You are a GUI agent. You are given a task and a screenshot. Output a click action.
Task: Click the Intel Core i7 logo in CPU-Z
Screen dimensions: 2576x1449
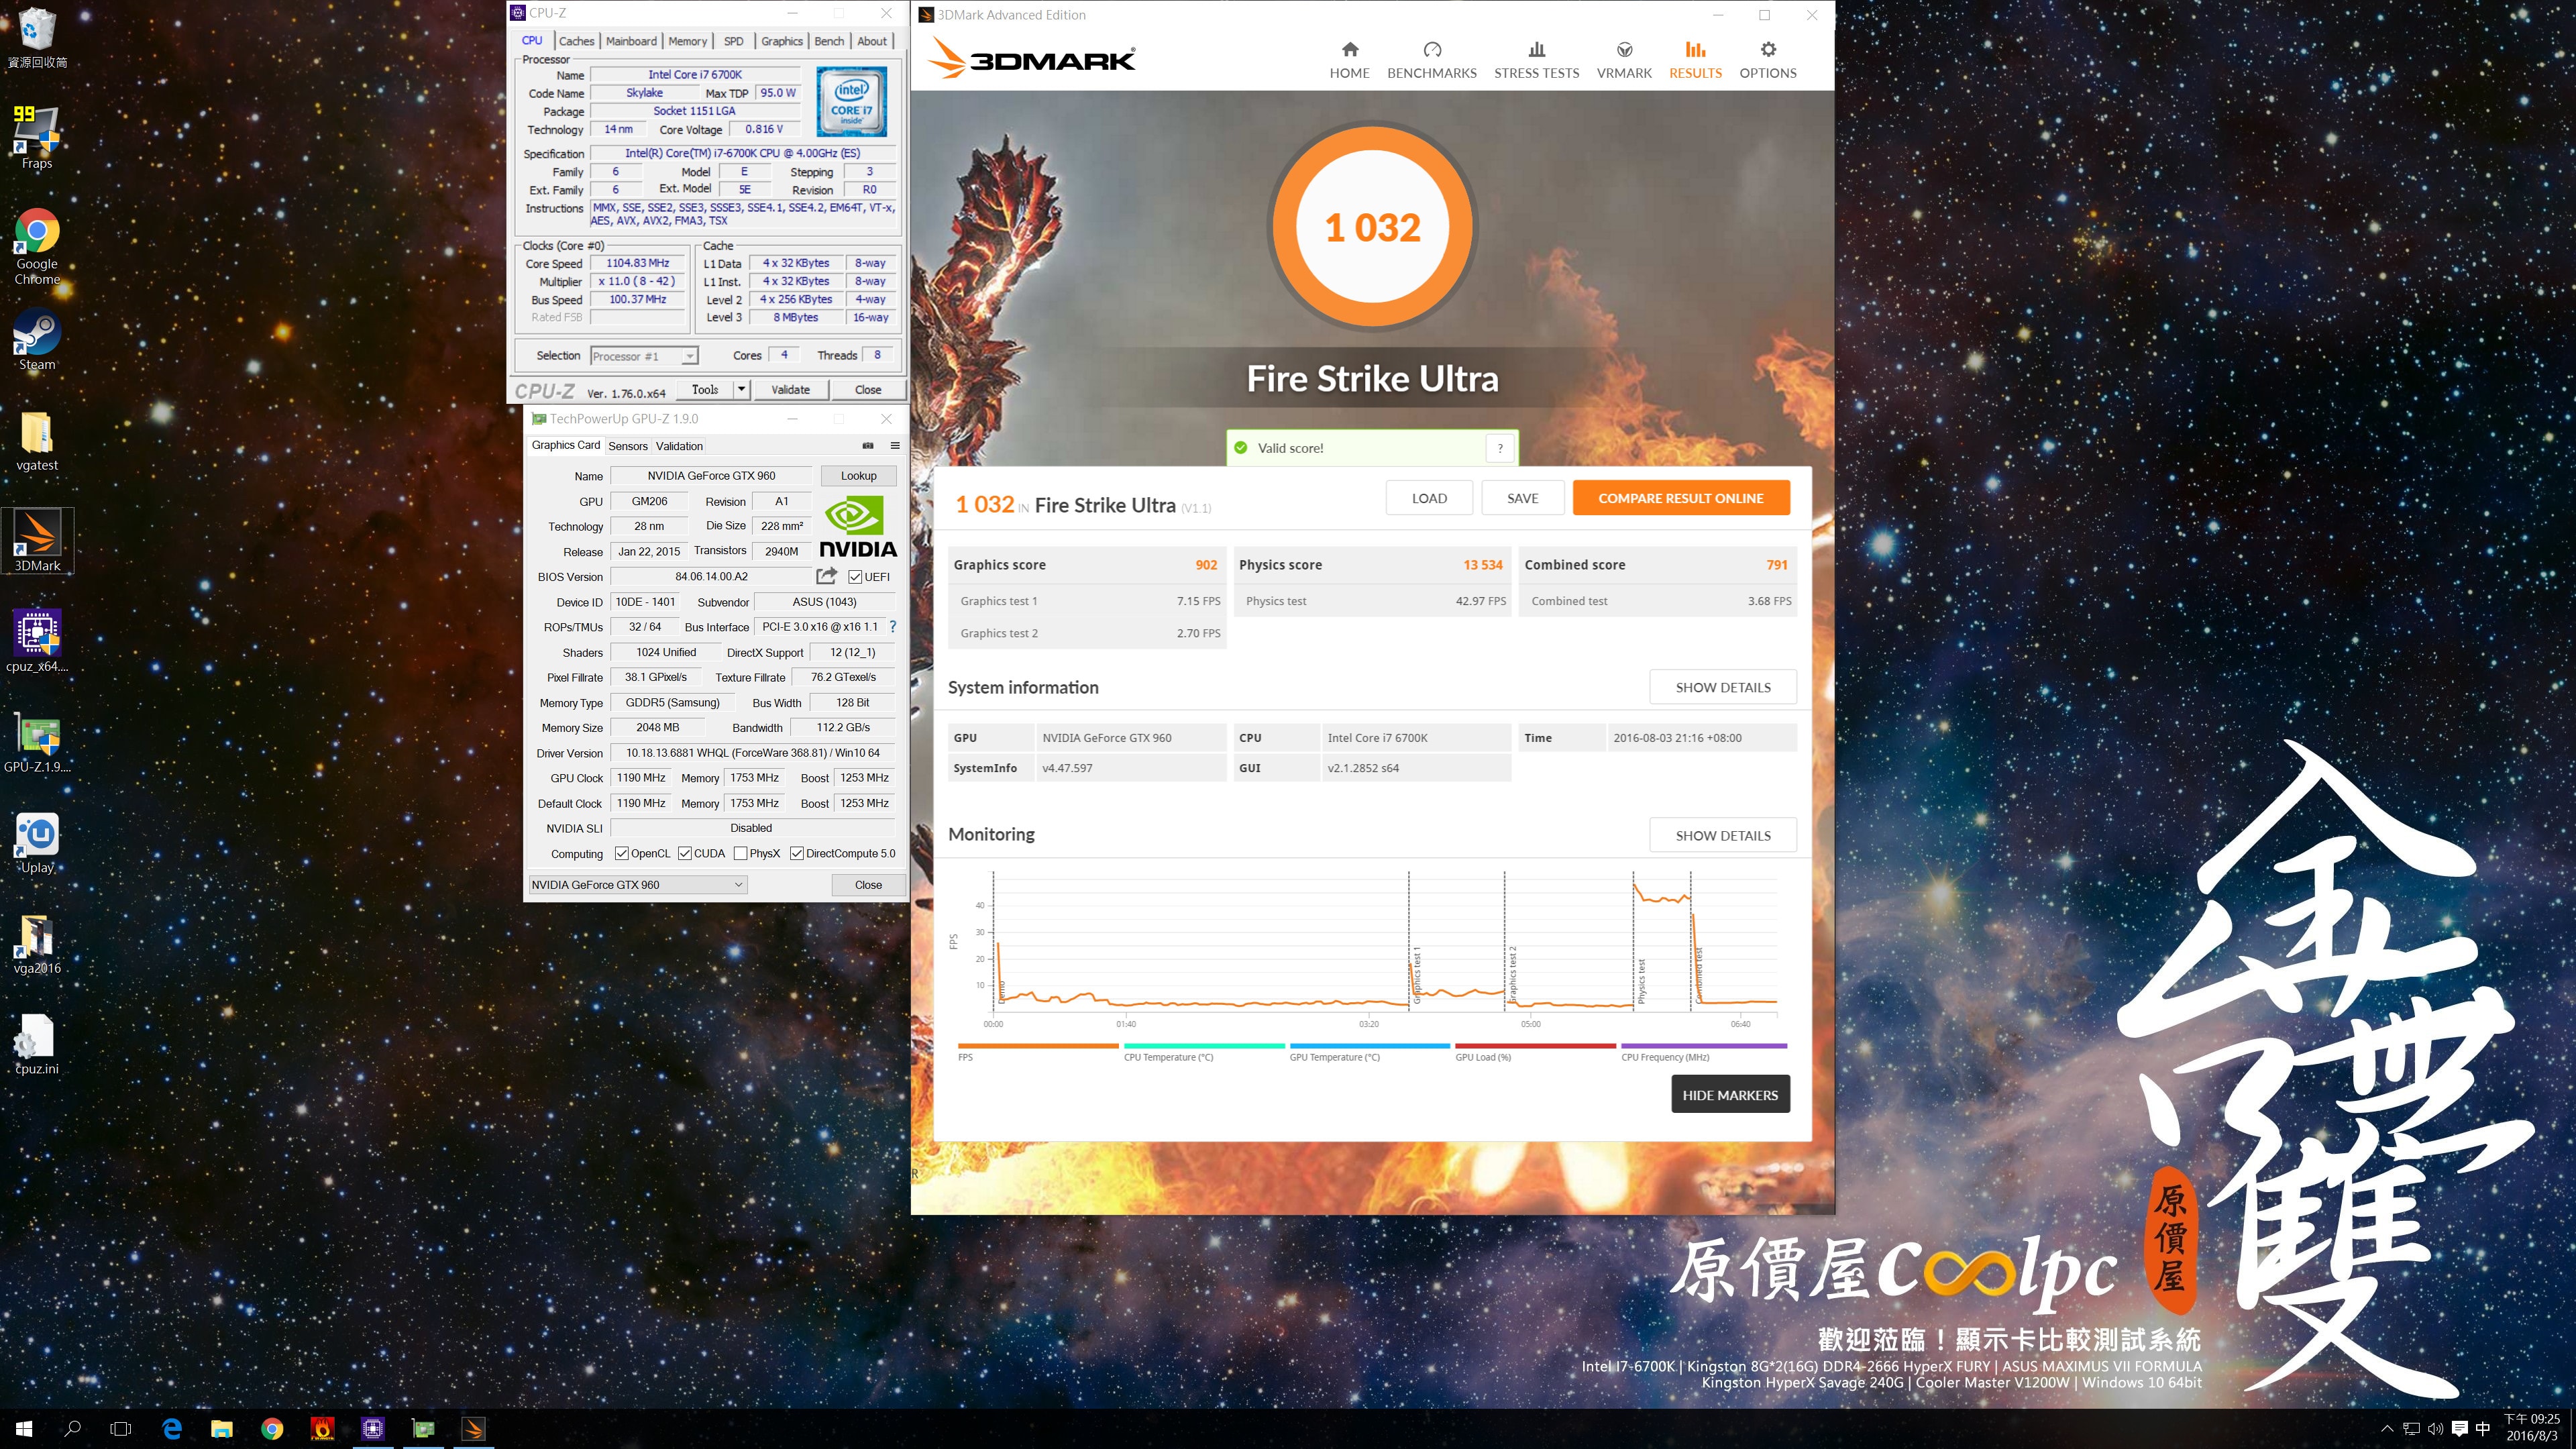point(852,102)
